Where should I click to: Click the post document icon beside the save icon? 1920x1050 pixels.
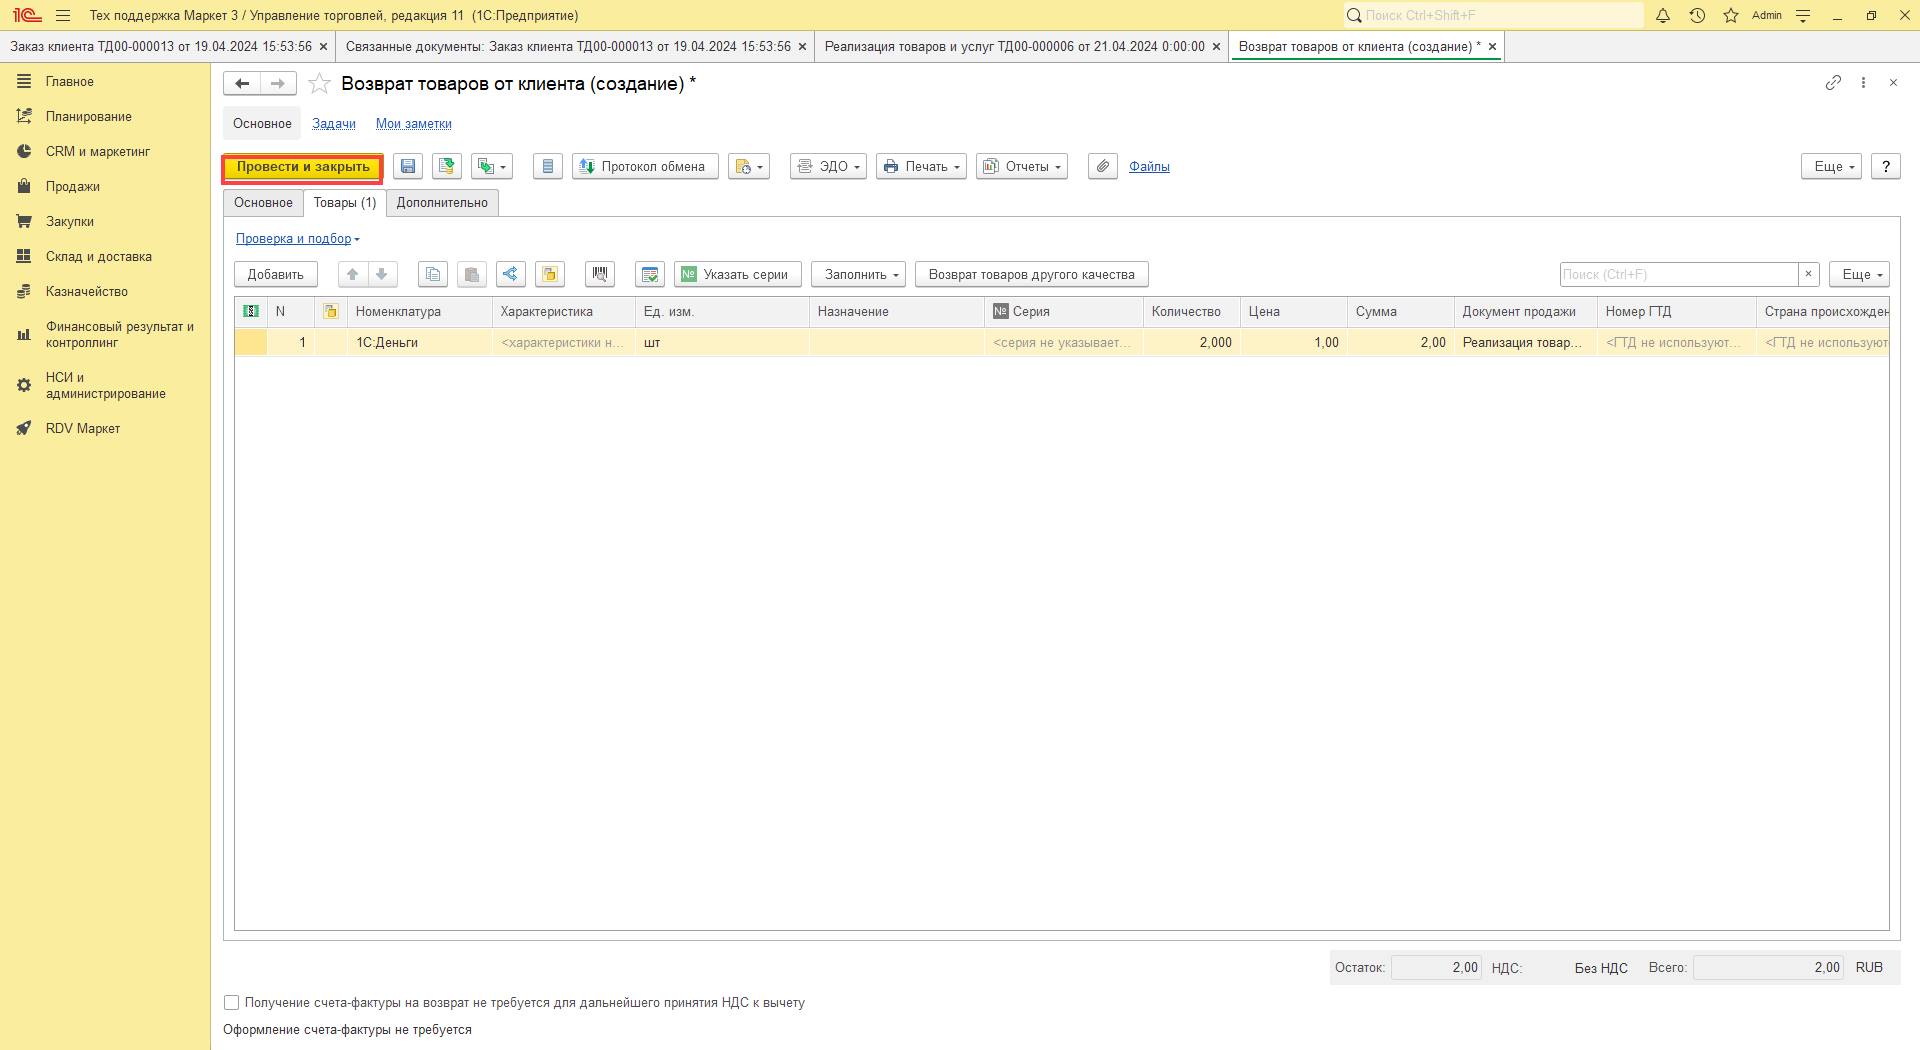pyautogui.click(x=447, y=167)
